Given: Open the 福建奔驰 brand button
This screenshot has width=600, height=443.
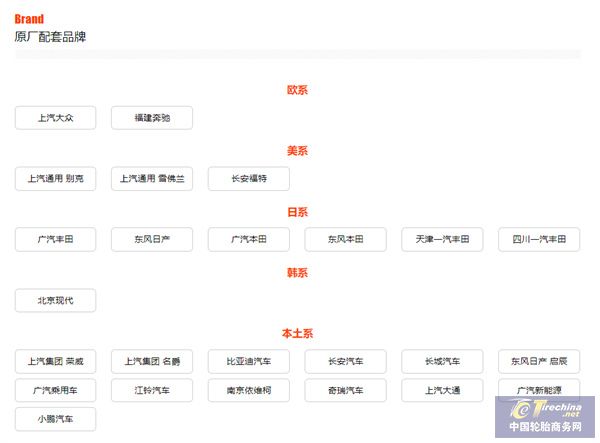Looking at the screenshot, I should (152, 118).
